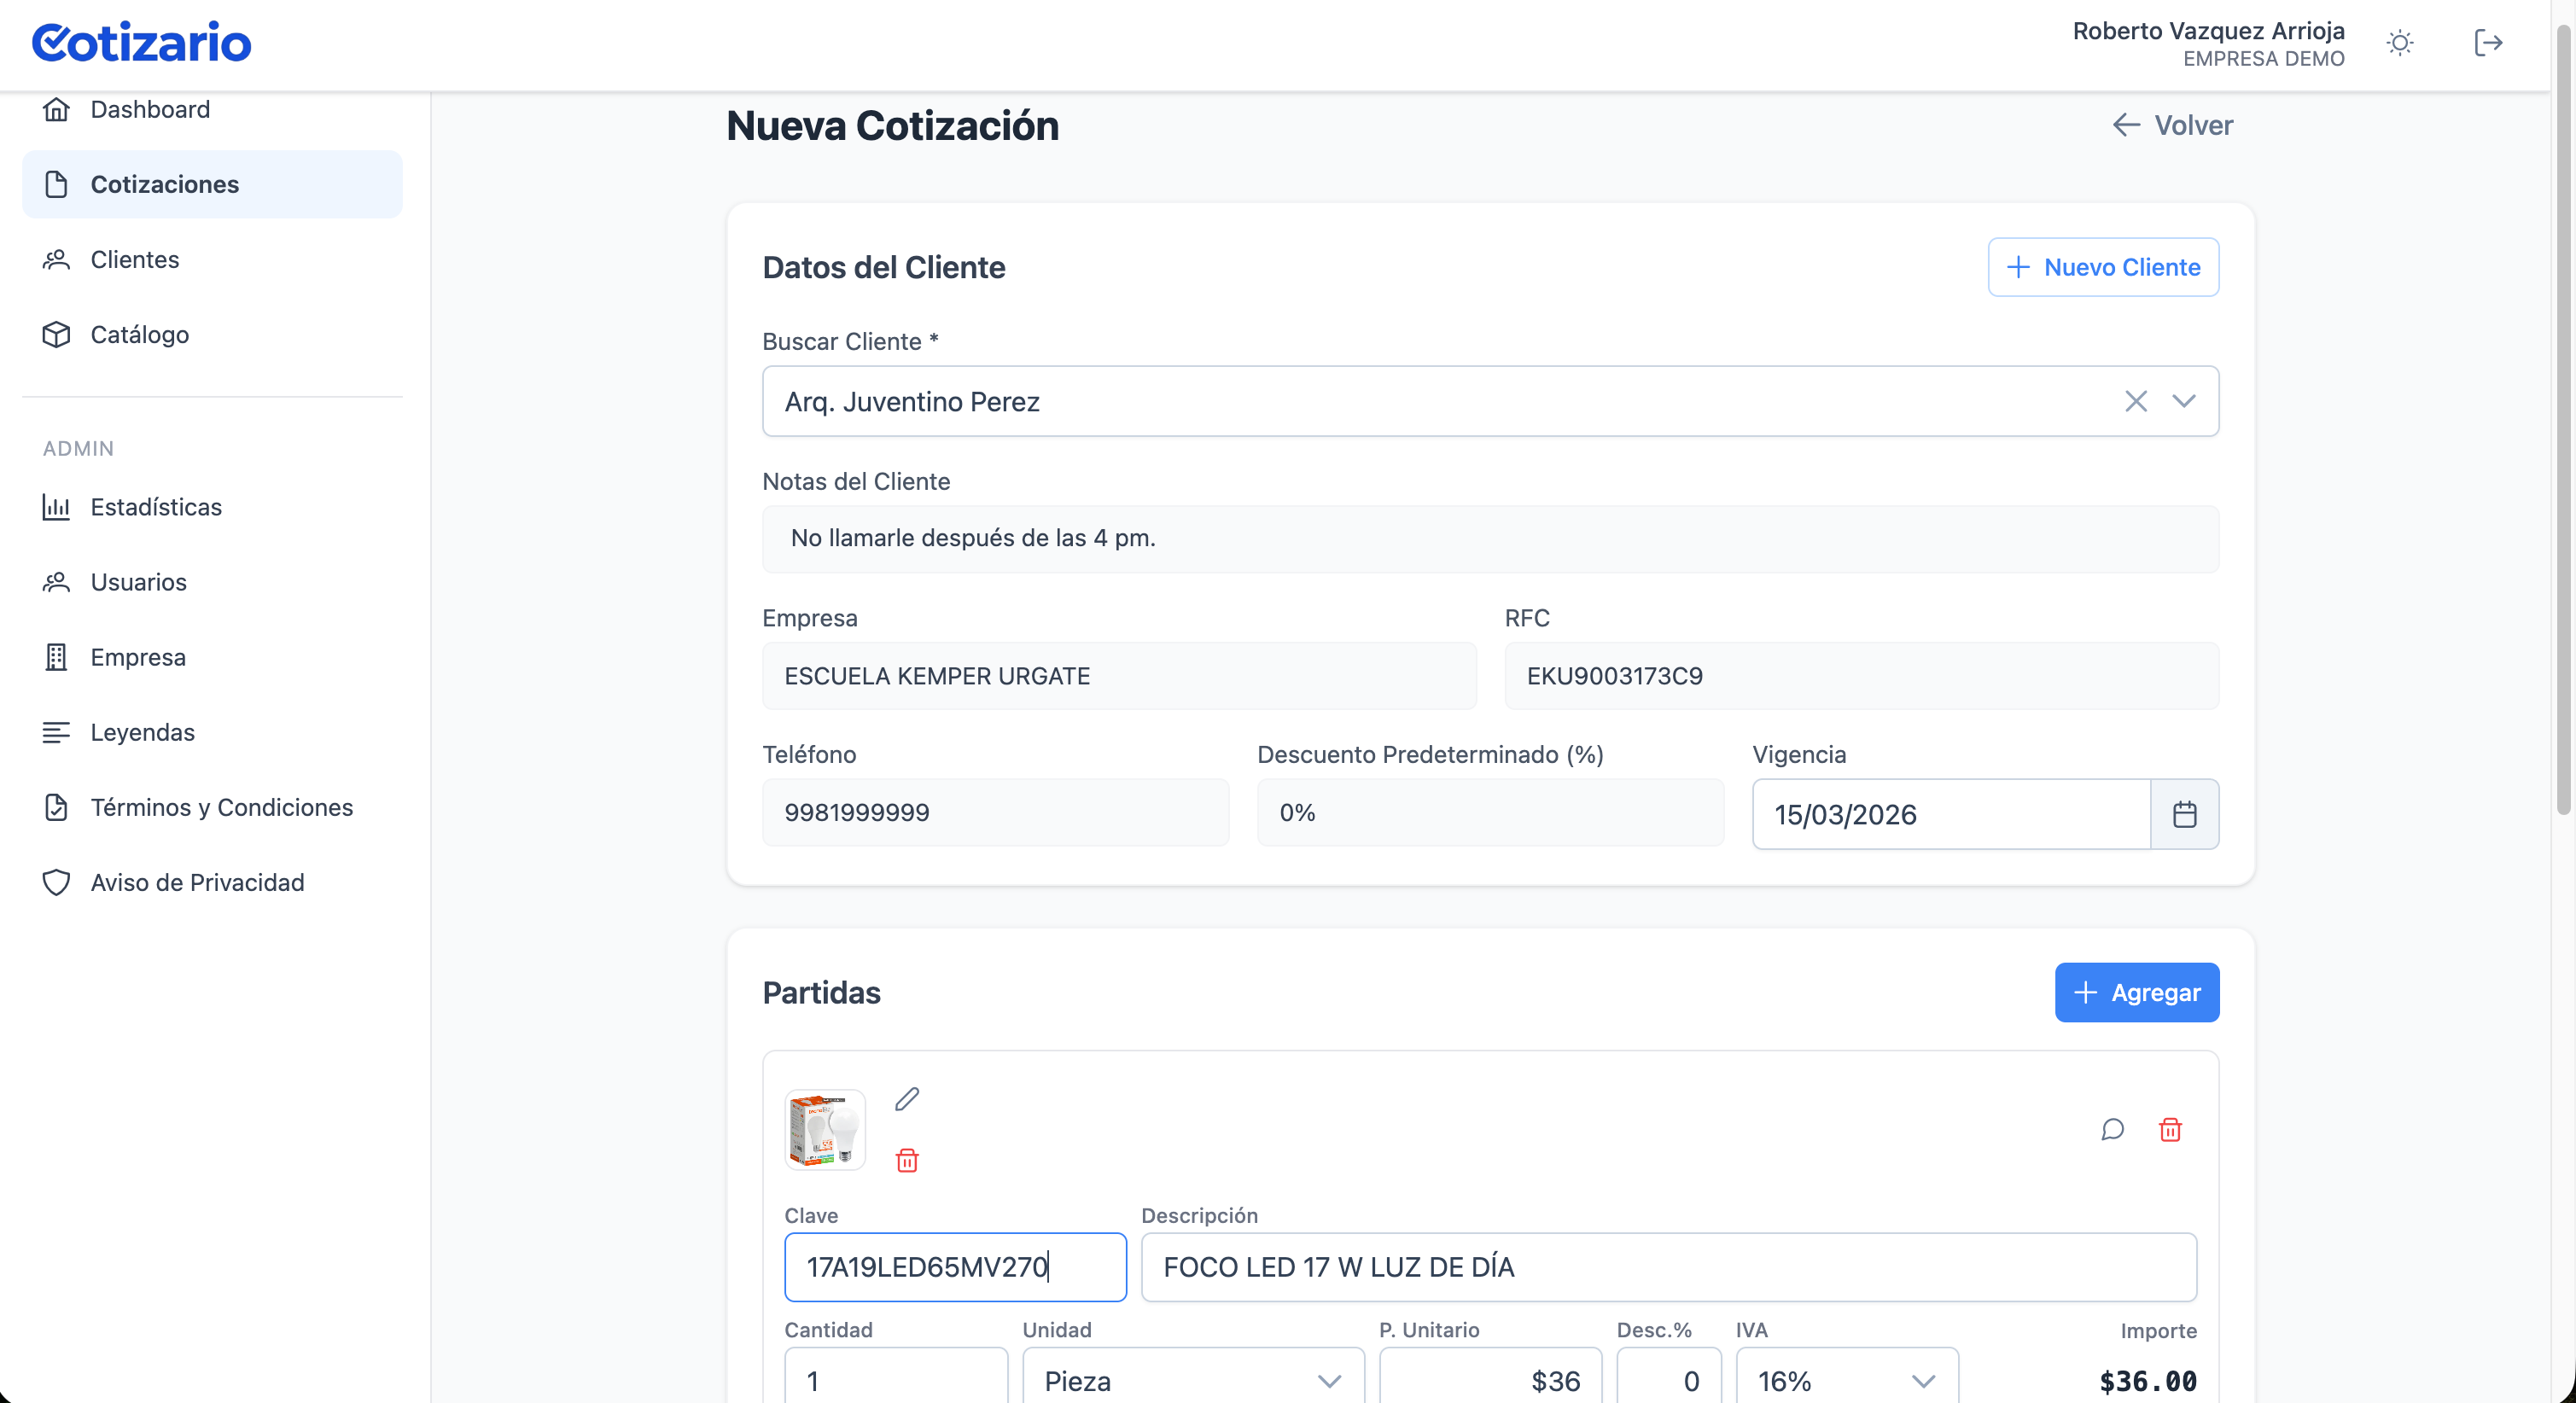2576x1403 pixels.
Task: Click the foco LED product thumbnail
Action: tap(825, 1129)
